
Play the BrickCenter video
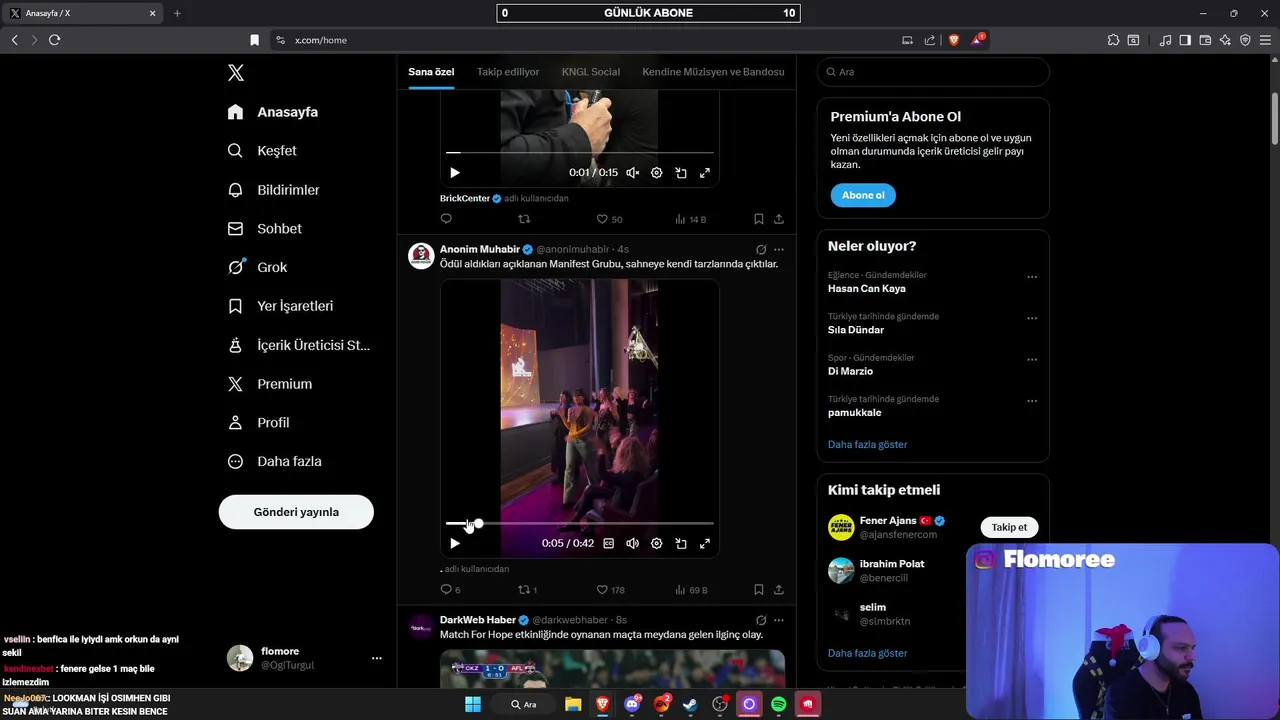pyautogui.click(x=455, y=173)
